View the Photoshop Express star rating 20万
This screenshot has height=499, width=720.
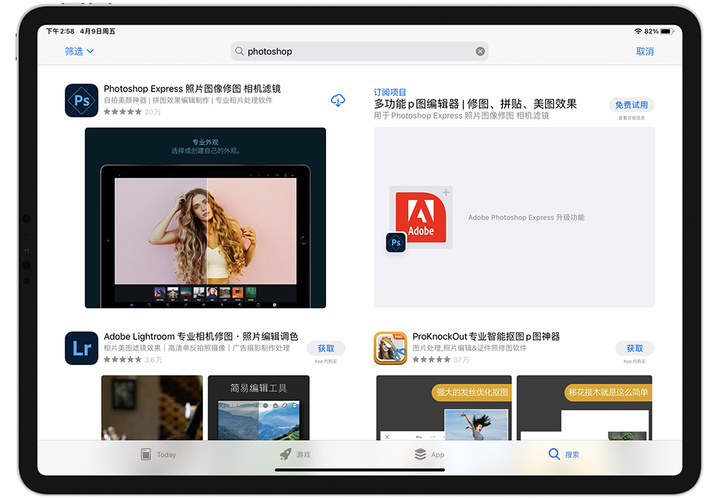click(132, 112)
